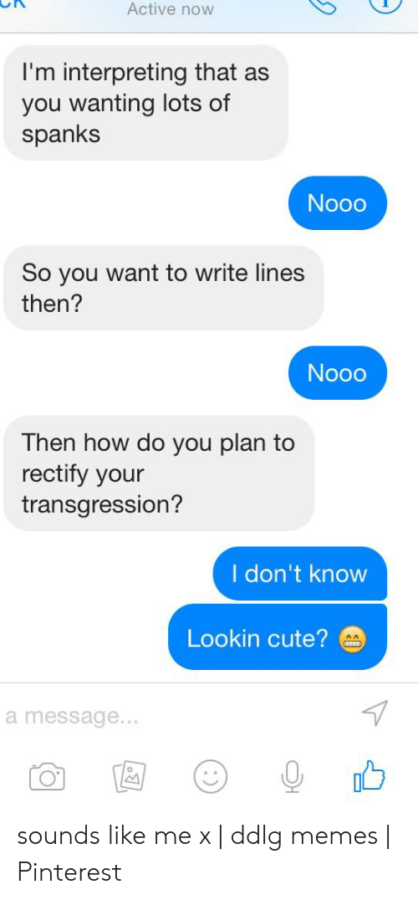Tap the send arrow icon
The image size is (418, 900).
(376, 714)
